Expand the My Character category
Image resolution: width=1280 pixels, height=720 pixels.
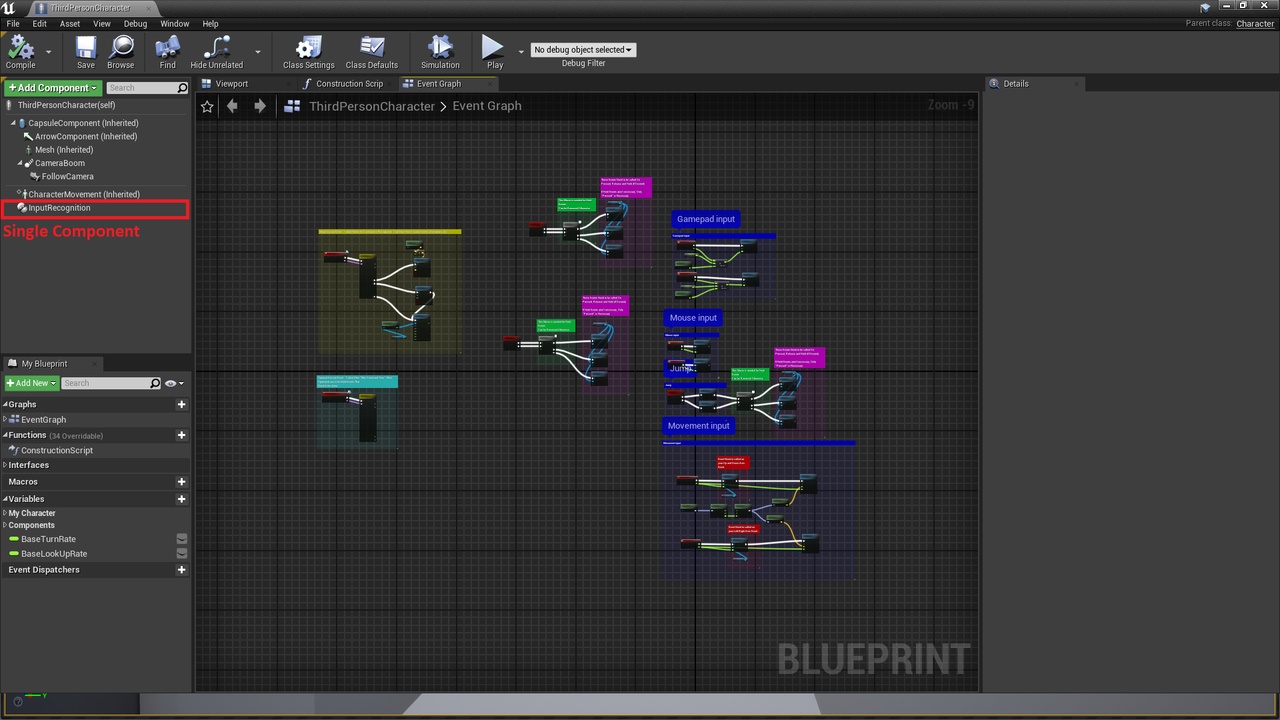click(5, 513)
